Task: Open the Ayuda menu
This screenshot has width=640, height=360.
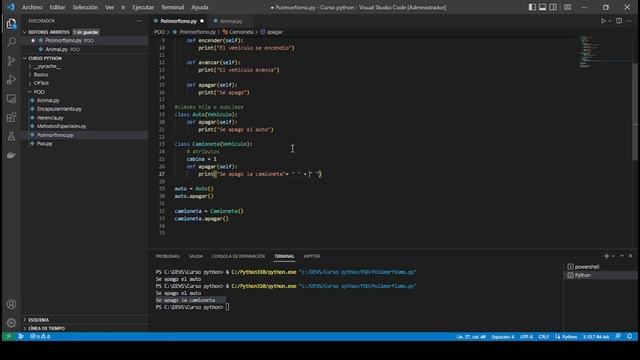Action: [200, 7]
